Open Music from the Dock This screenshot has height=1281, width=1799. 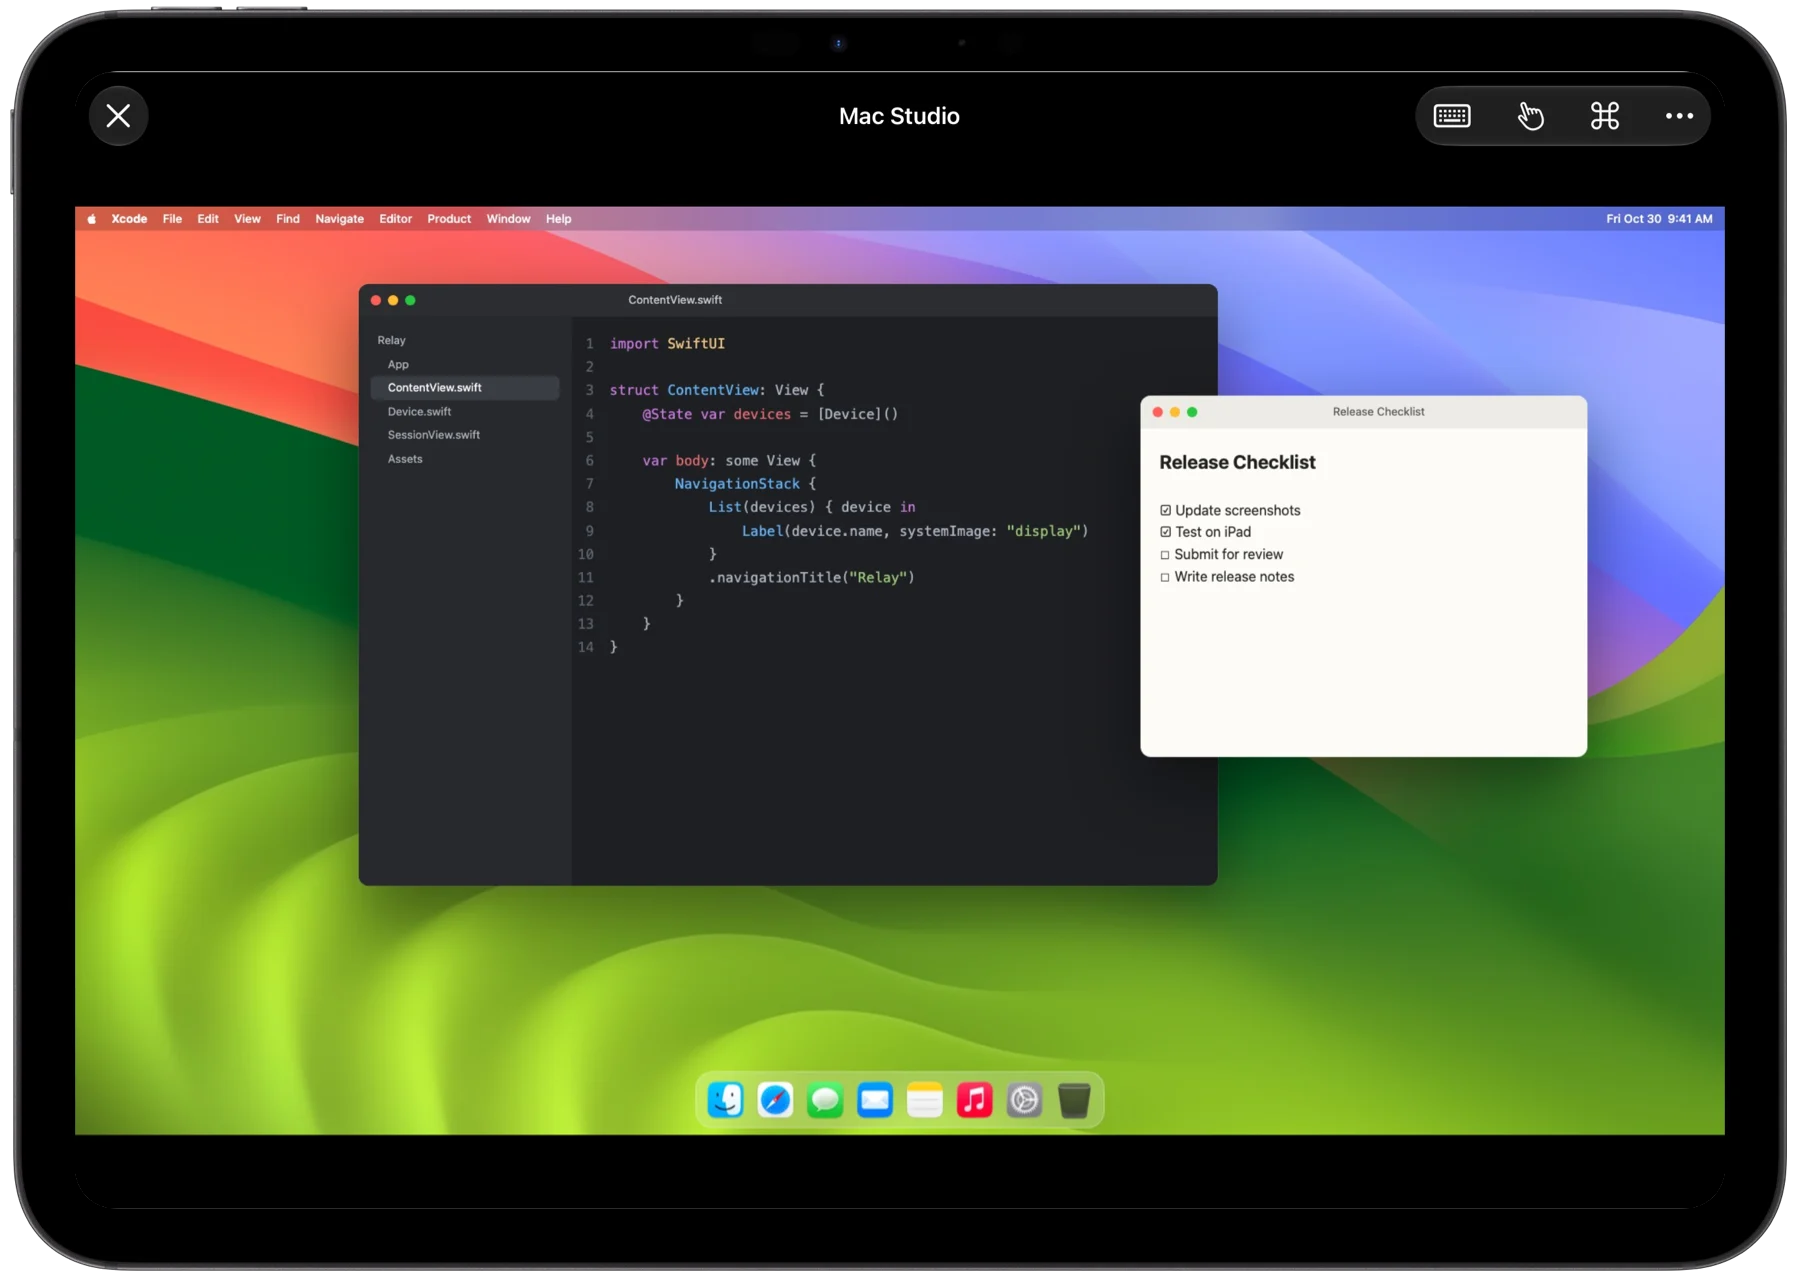pos(975,1101)
